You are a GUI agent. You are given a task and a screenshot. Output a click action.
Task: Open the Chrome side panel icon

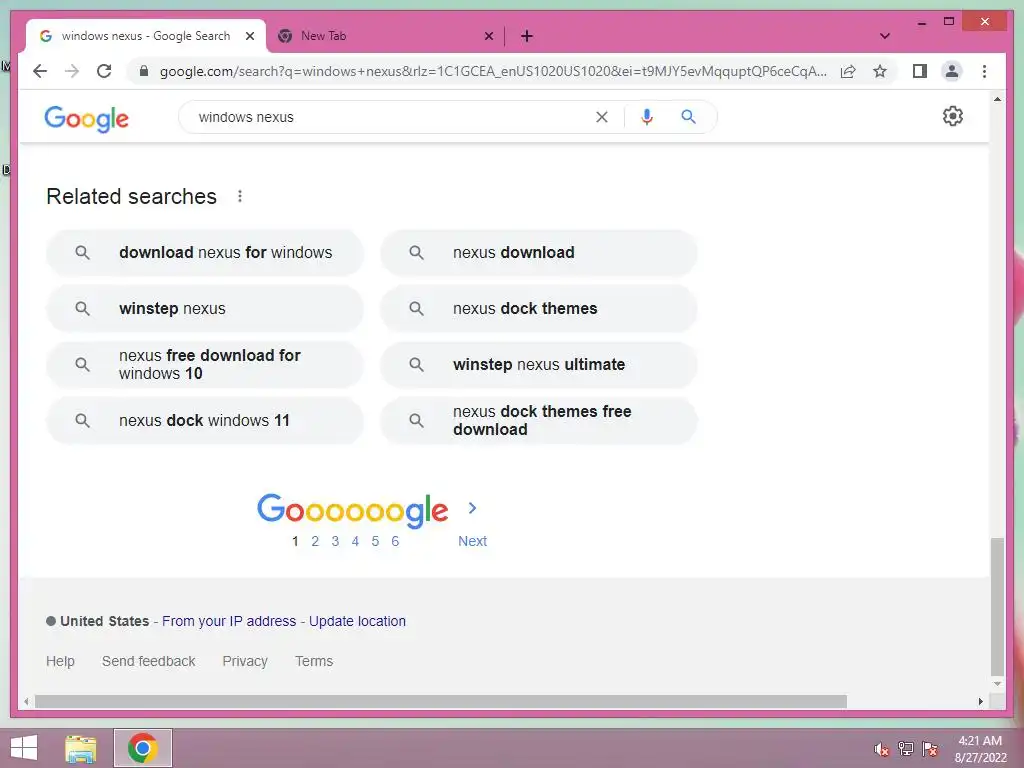pos(920,71)
